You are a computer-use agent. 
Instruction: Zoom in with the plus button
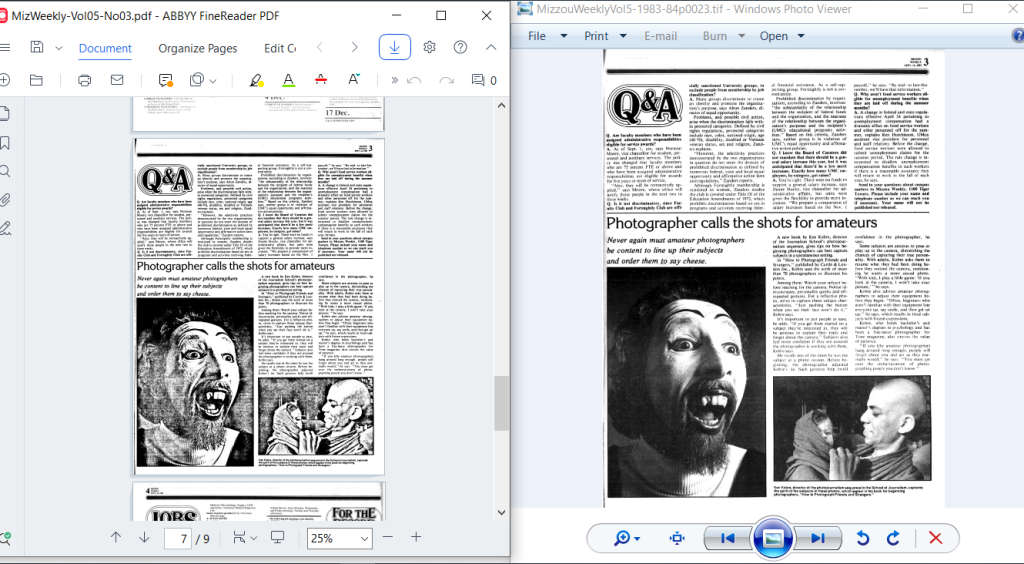pyautogui.click(x=416, y=538)
